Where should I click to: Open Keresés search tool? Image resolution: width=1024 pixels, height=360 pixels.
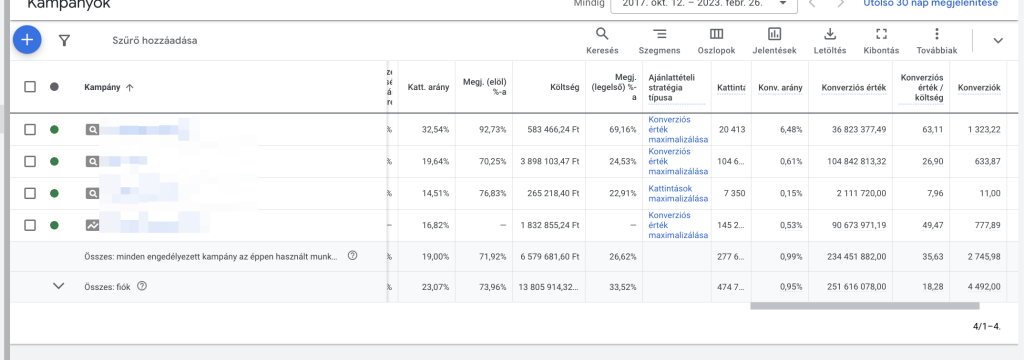point(602,41)
